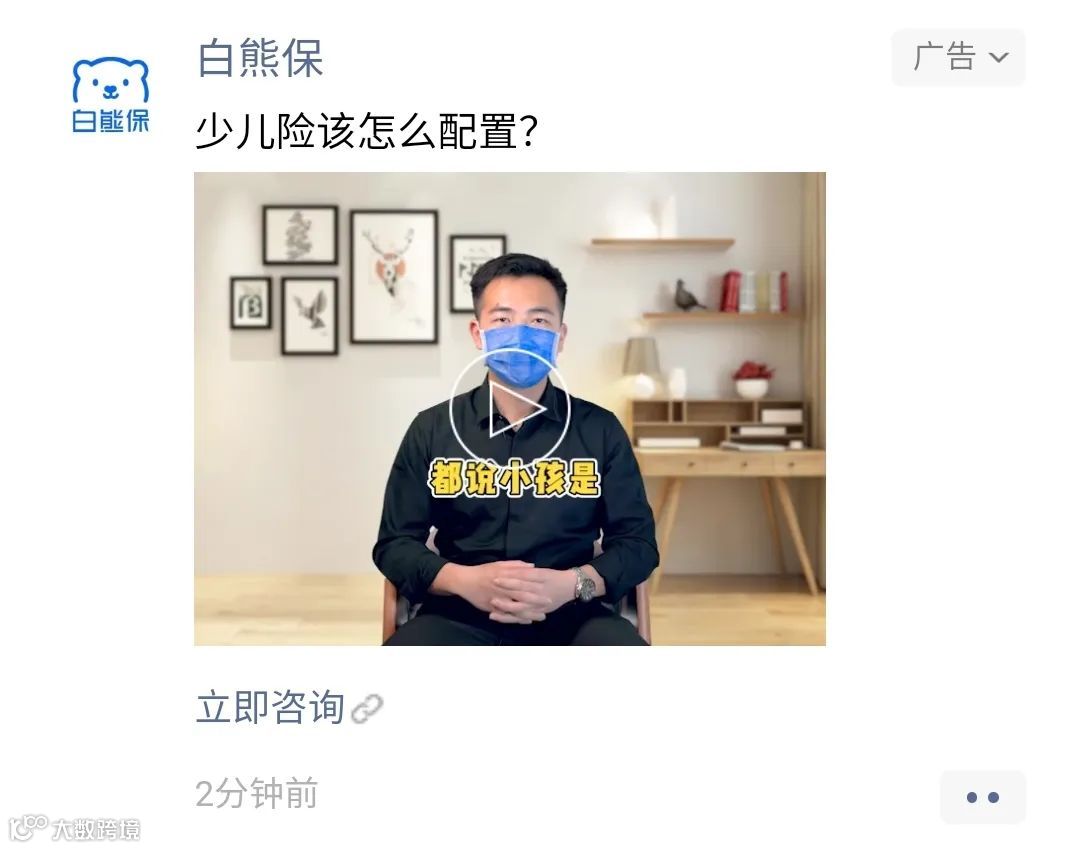
Task: Click the man's blue face mask in video
Action: [519, 348]
